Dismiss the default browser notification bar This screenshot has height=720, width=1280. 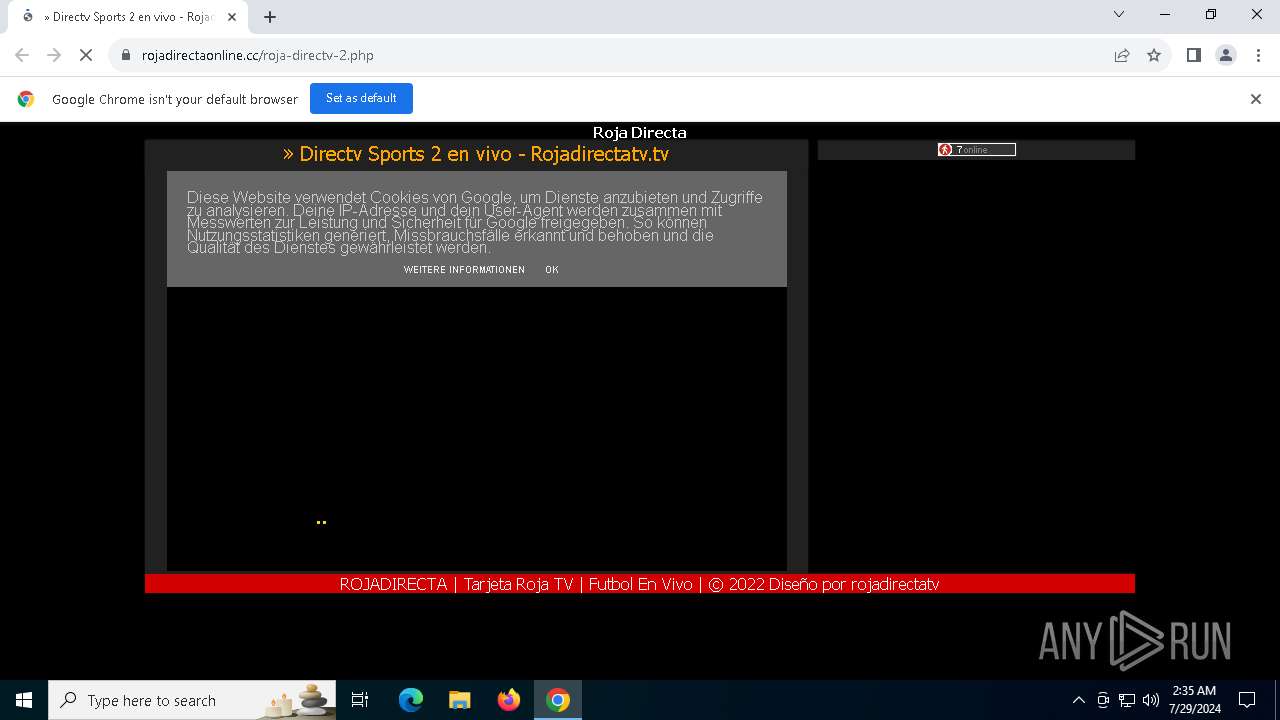tap(1256, 99)
